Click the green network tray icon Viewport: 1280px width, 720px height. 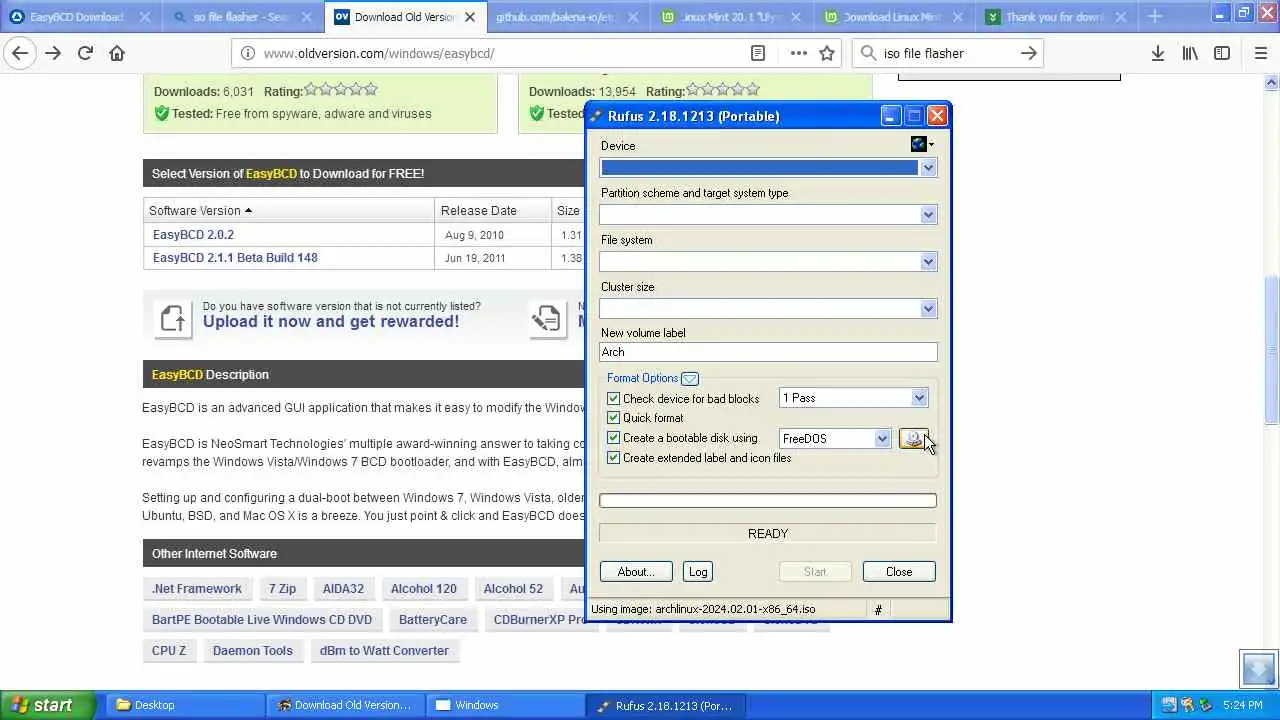[x=1205, y=705]
